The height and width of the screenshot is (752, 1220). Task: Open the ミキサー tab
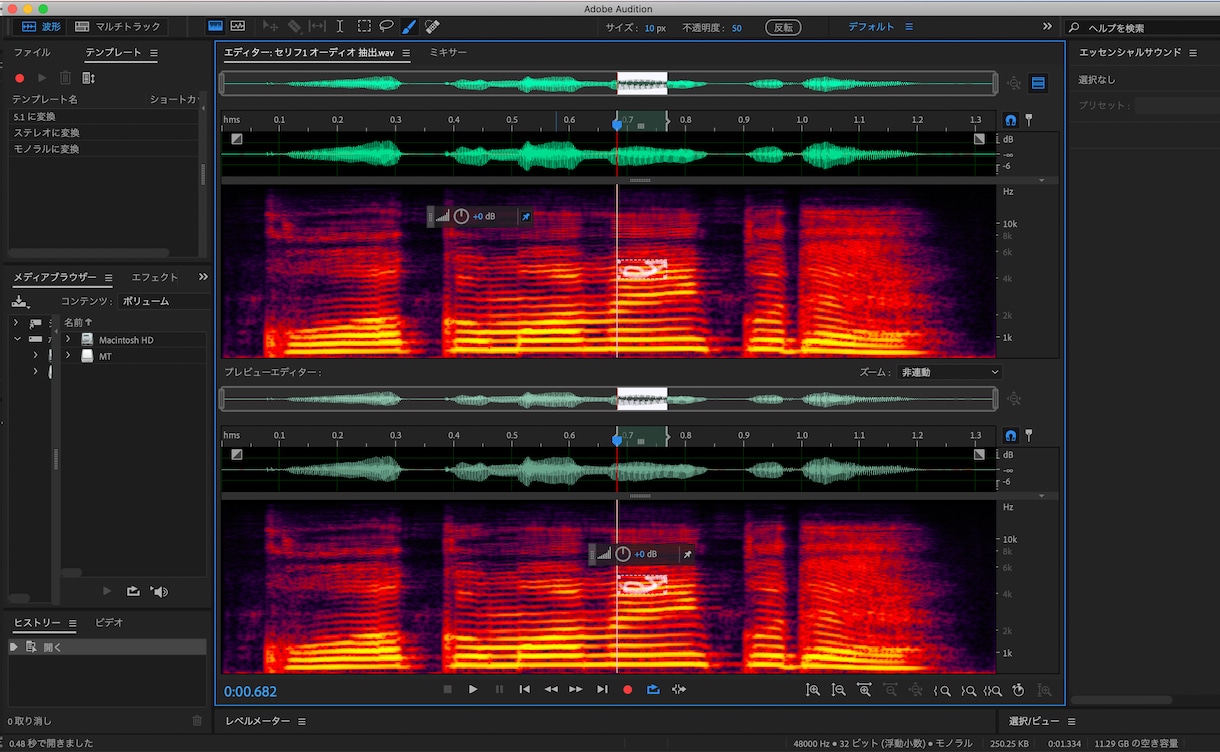(448, 52)
